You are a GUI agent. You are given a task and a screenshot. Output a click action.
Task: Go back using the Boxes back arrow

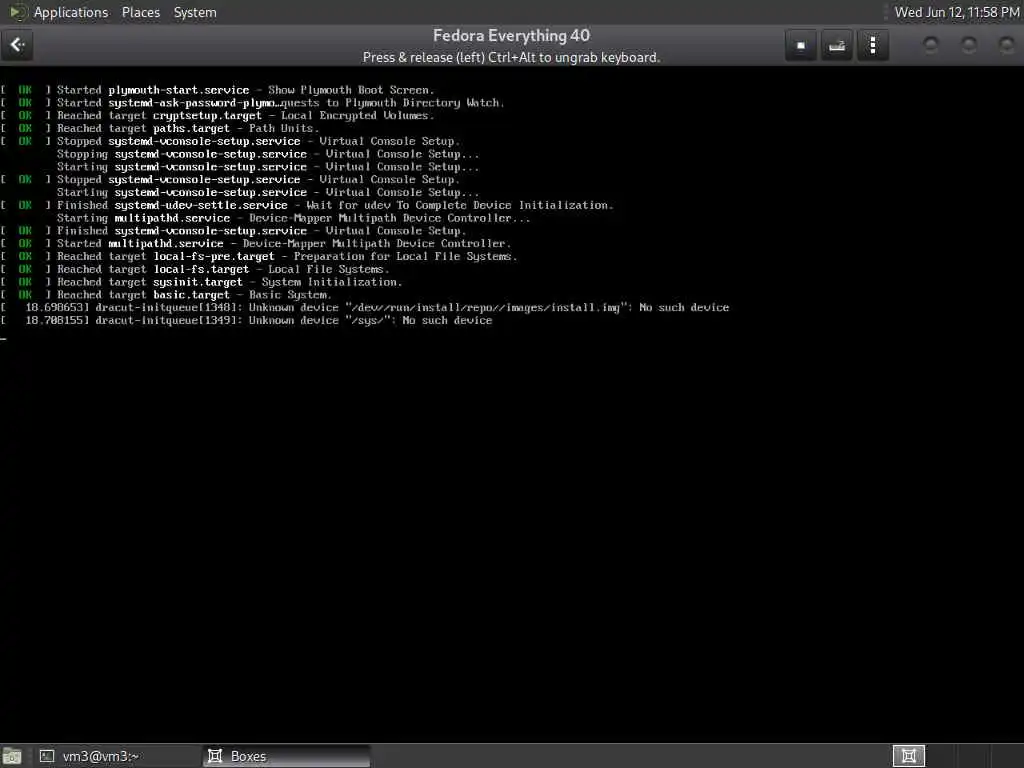pyautogui.click(x=17, y=45)
